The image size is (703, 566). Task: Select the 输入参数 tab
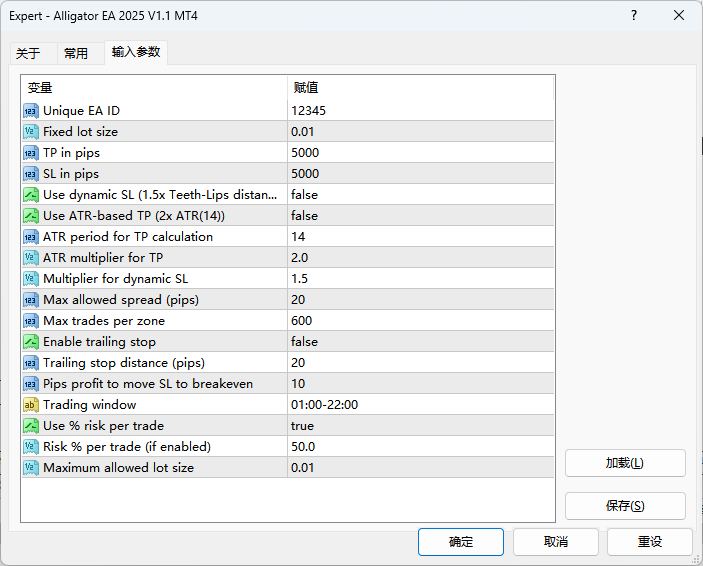tap(136, 52)
